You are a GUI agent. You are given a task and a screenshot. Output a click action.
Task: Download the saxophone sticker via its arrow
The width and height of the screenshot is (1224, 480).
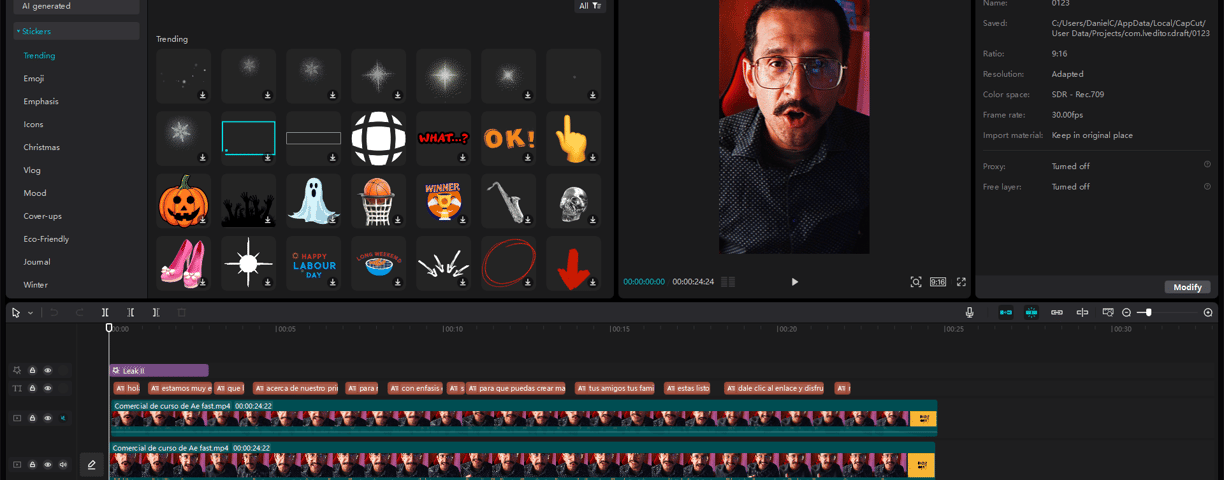click(528, 220)
